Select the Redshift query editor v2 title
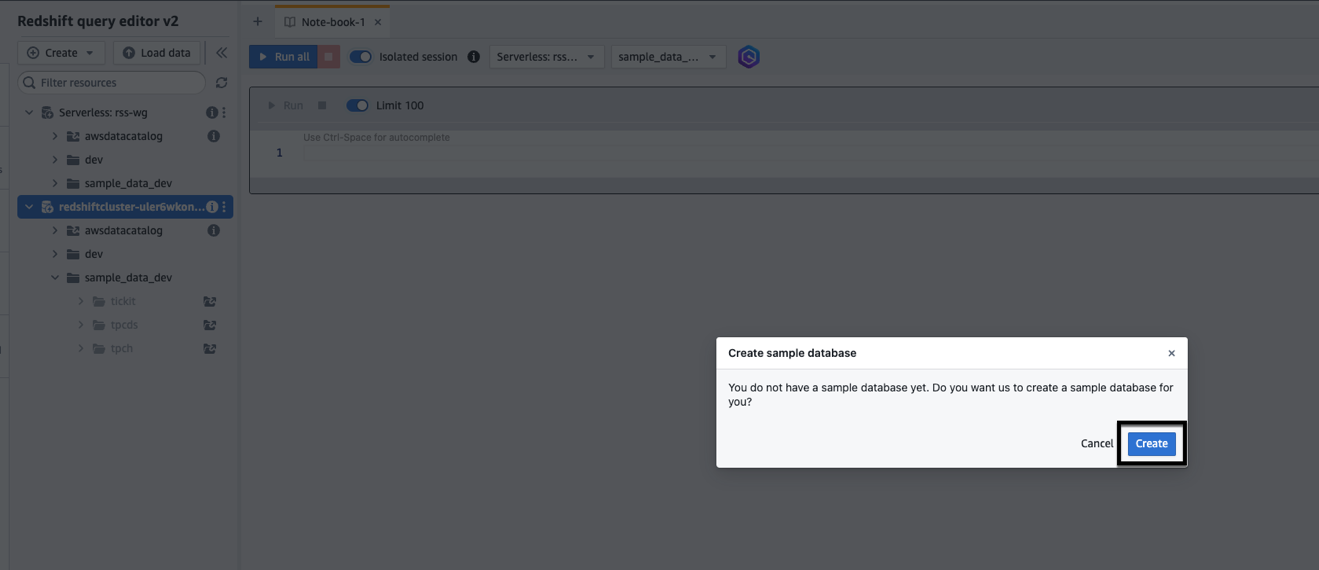 98,21
